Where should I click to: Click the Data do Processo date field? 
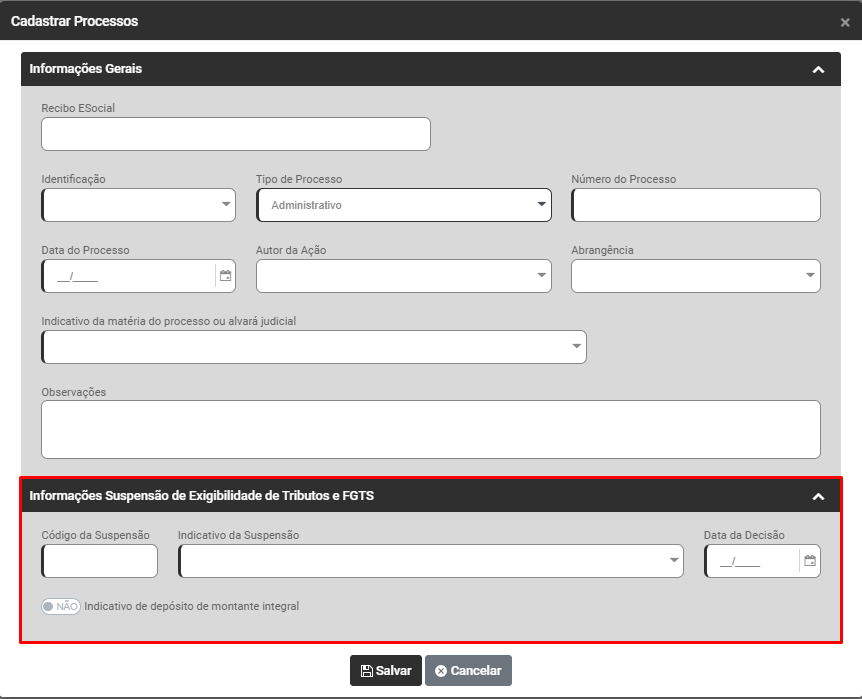[x=128, y=276]
